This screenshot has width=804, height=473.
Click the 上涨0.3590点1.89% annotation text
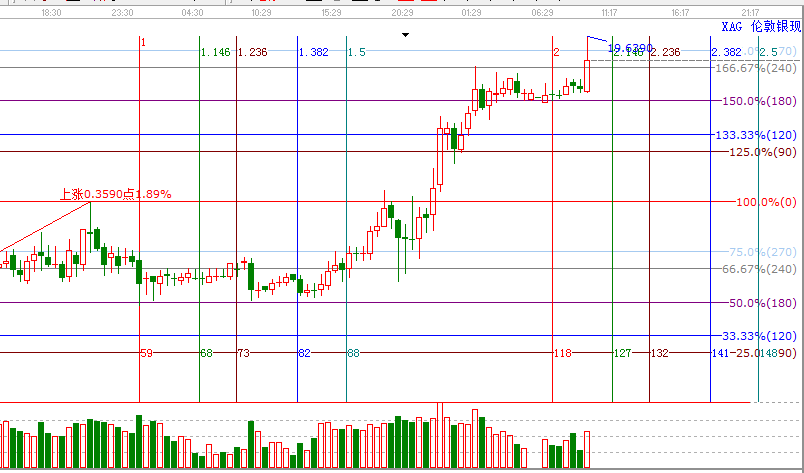(116, 194)
